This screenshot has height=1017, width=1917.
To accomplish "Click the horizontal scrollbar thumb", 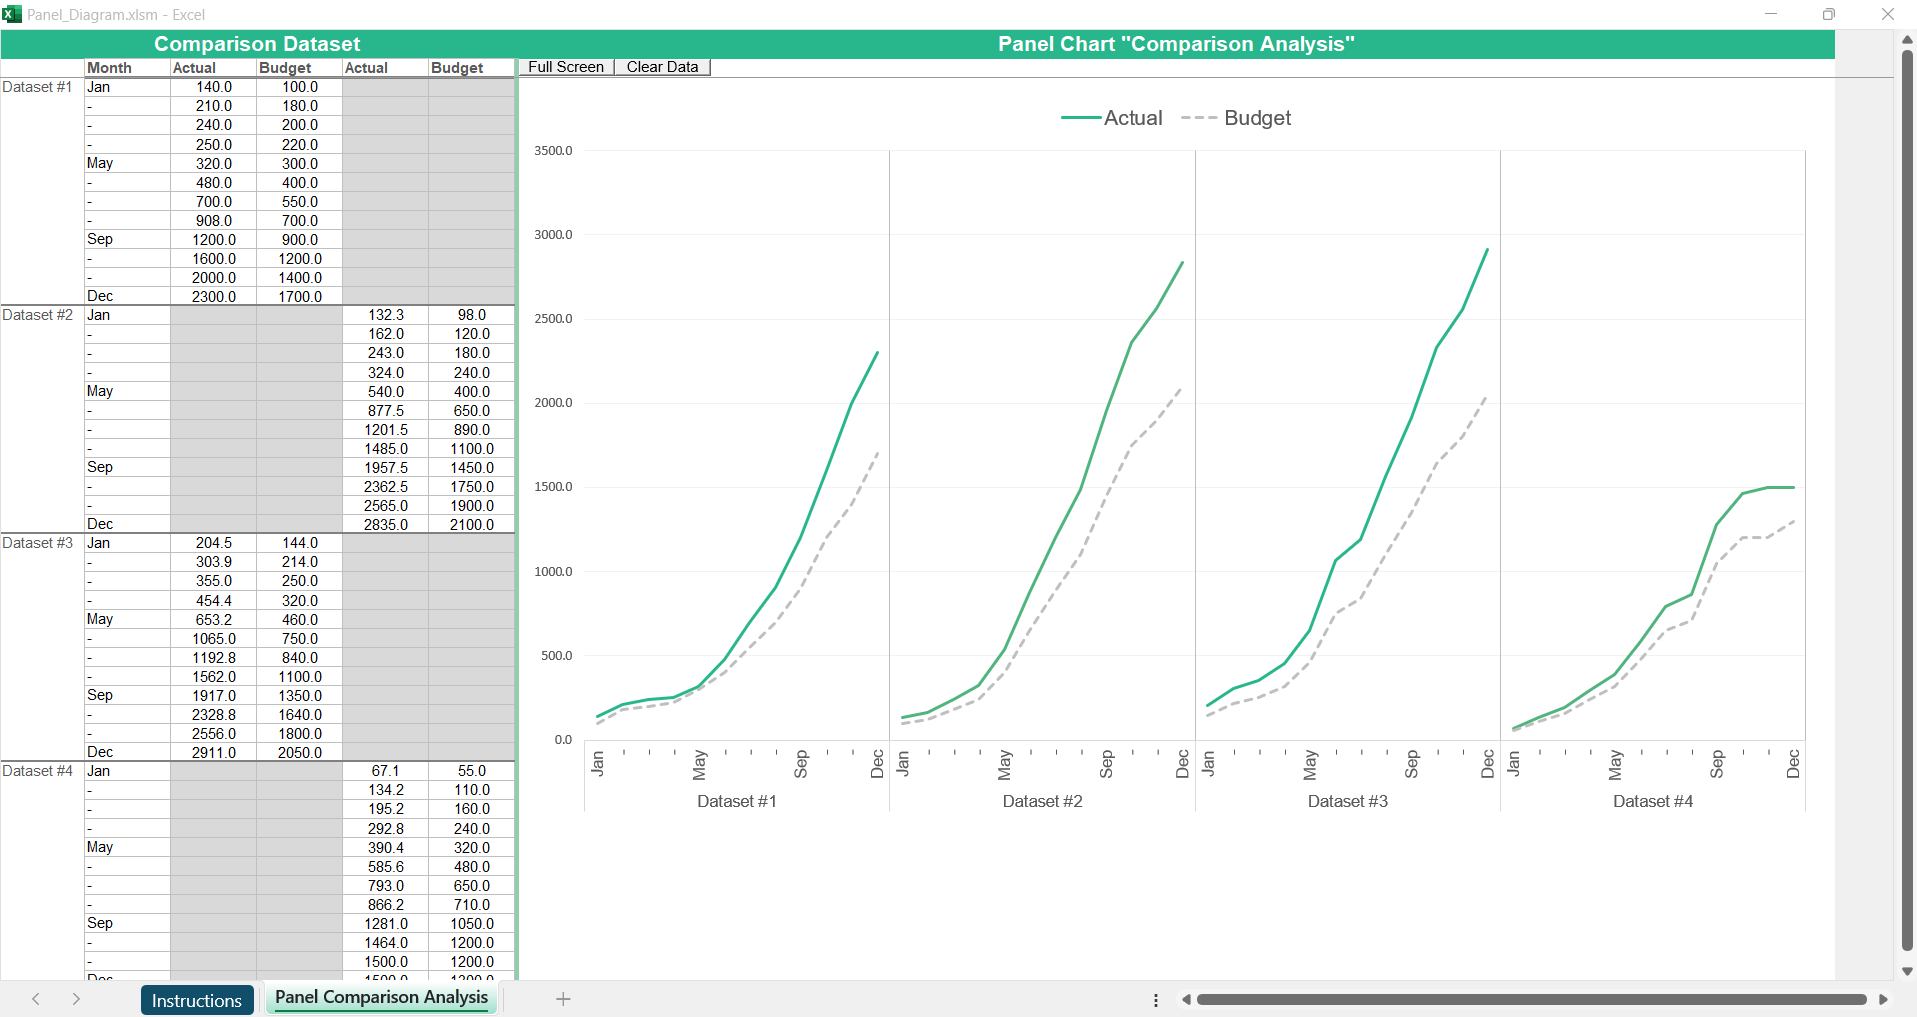I will click(x=1530, y=999).
